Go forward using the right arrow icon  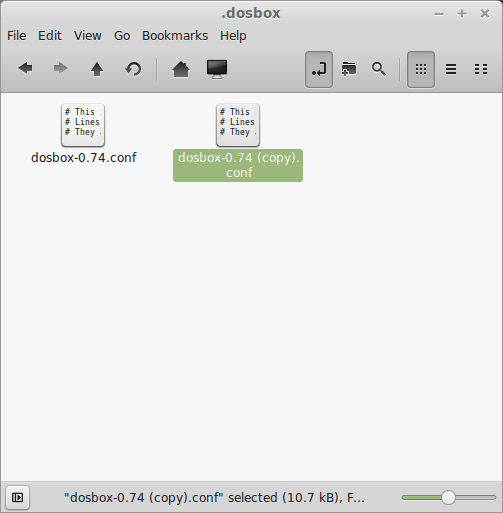pyautogui.click(x=60, y=69)
